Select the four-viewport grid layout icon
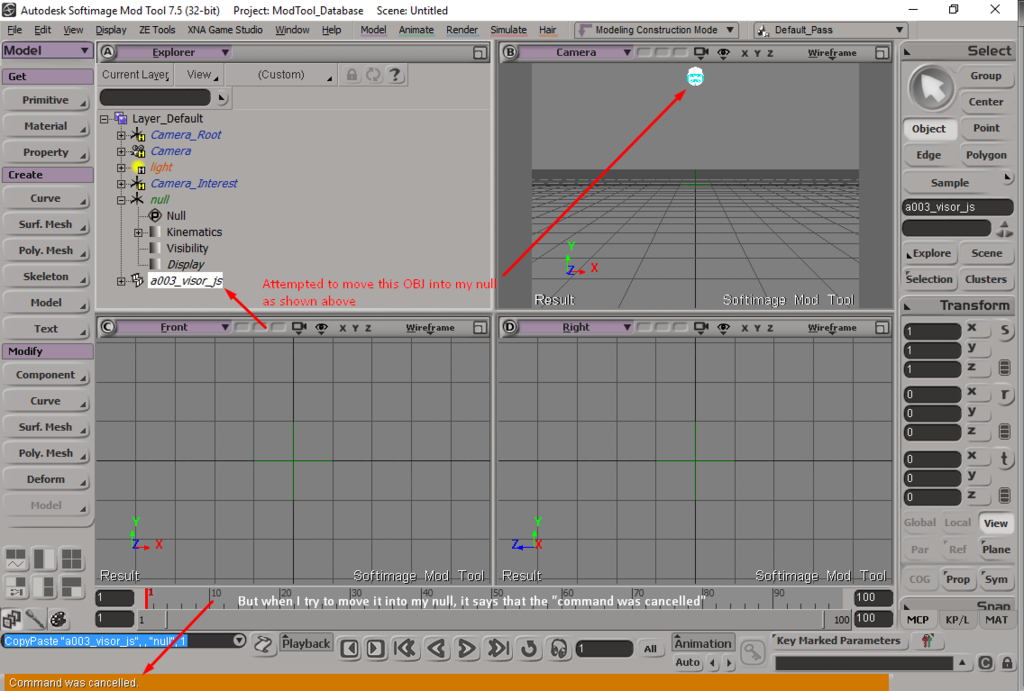This screenshot has height=691, width=1024. coord(72,559)
